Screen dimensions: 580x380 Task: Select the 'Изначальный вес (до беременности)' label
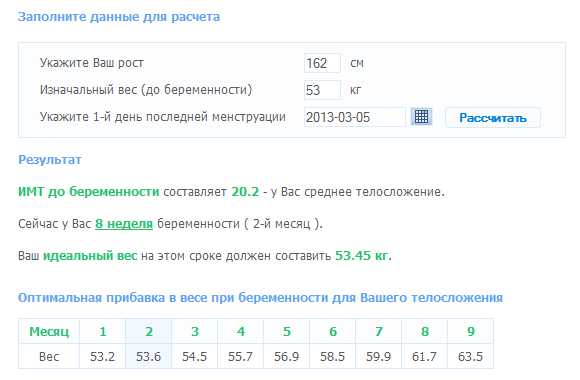click(x=146, y=90)
